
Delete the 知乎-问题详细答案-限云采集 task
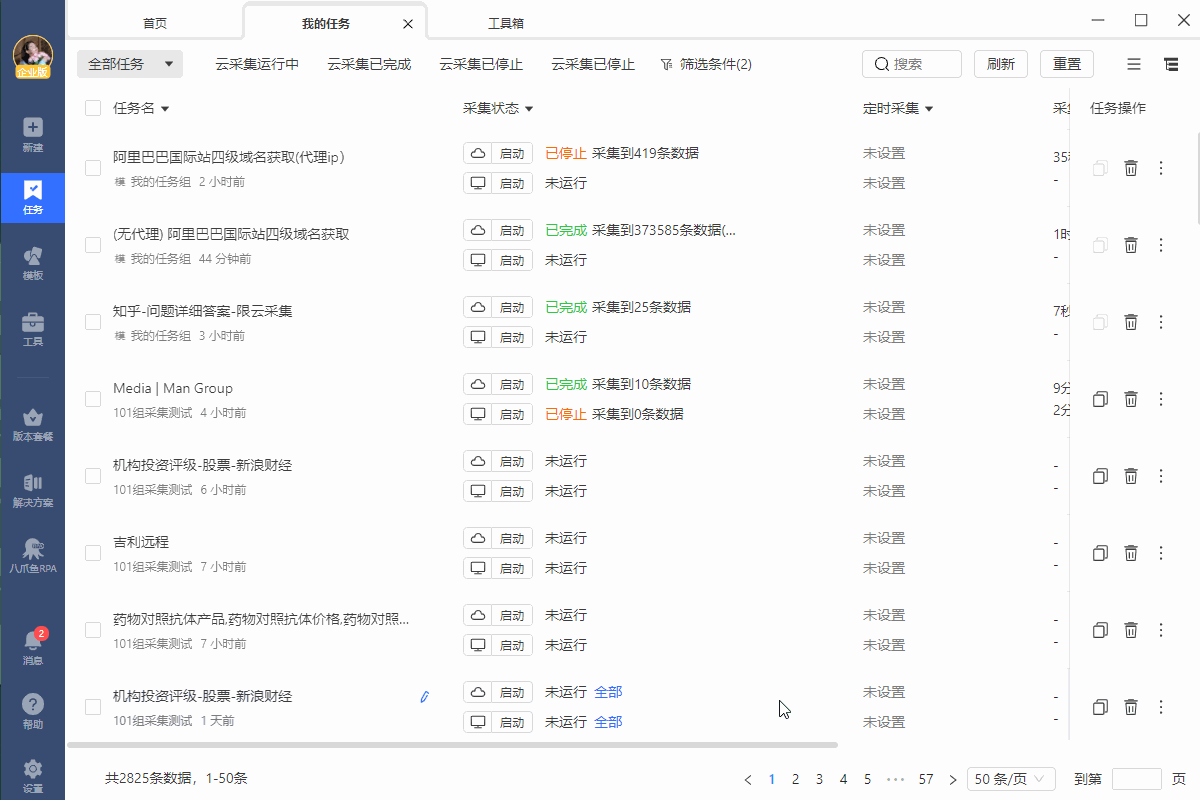pyautogui.click(x=1131, y=322)
